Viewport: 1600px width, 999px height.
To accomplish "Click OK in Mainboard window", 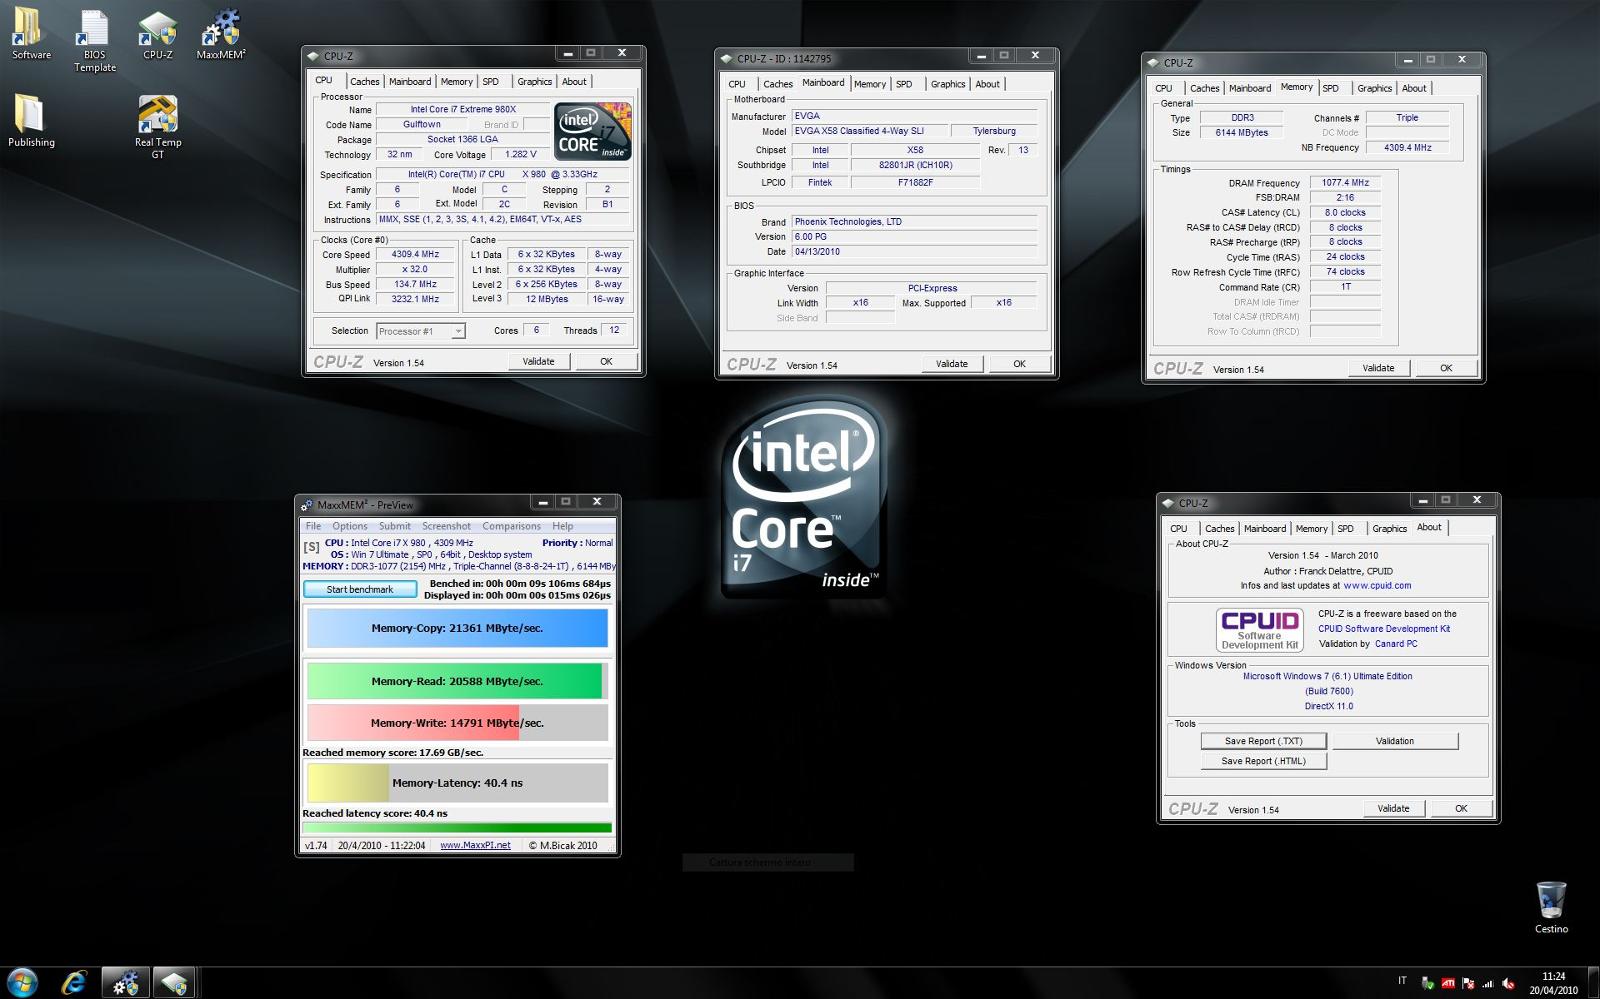I will click(1019, 364).
